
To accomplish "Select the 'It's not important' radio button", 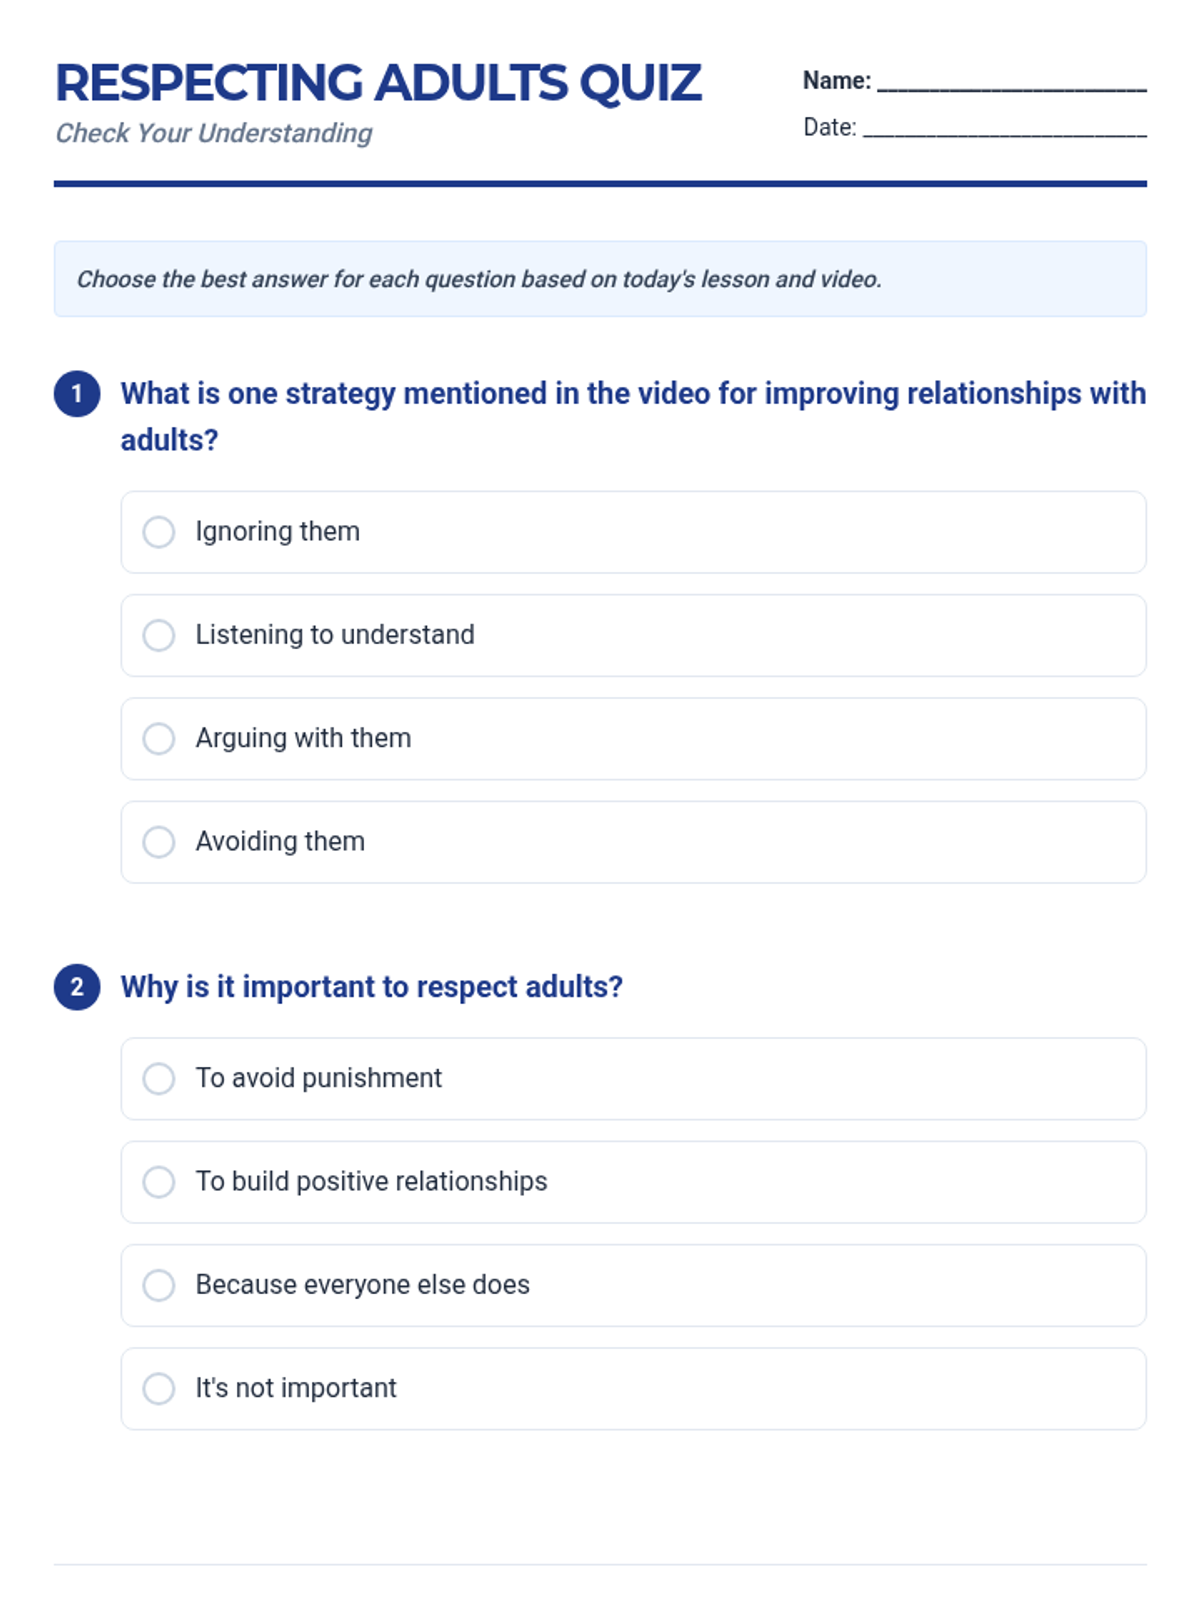I will click(x=159, y=1388).
